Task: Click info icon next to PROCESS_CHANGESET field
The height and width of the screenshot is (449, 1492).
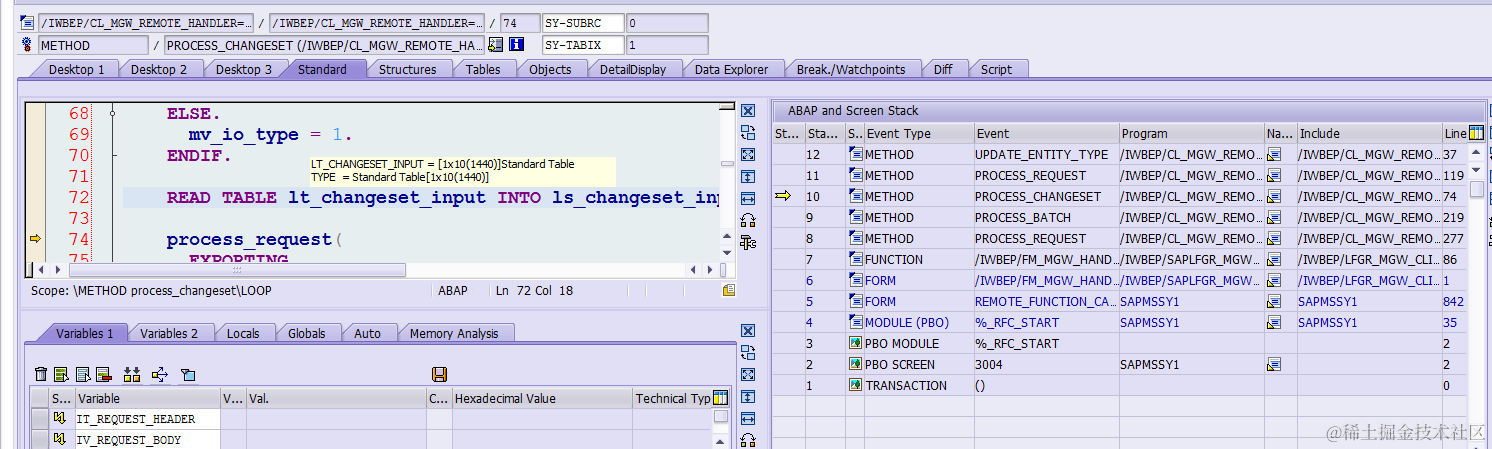Action: 516,44
